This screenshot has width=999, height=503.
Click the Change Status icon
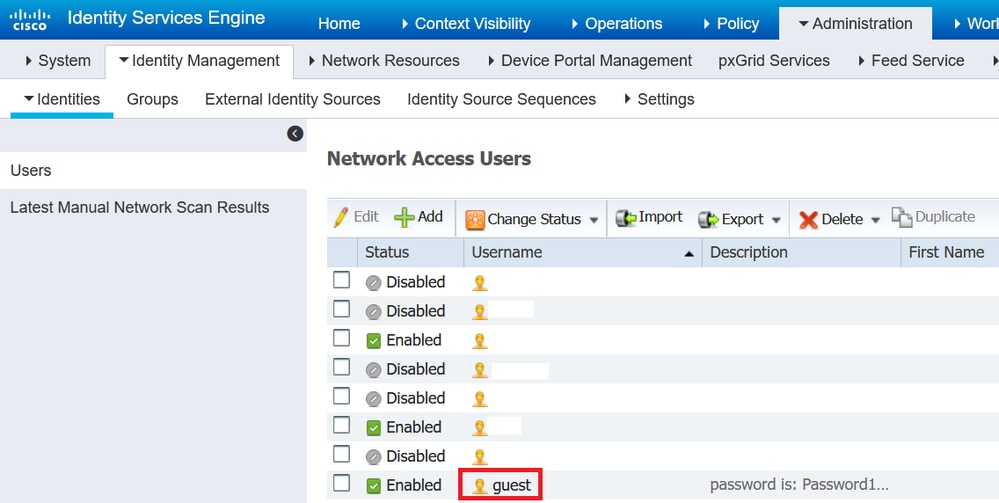point(475,219)
